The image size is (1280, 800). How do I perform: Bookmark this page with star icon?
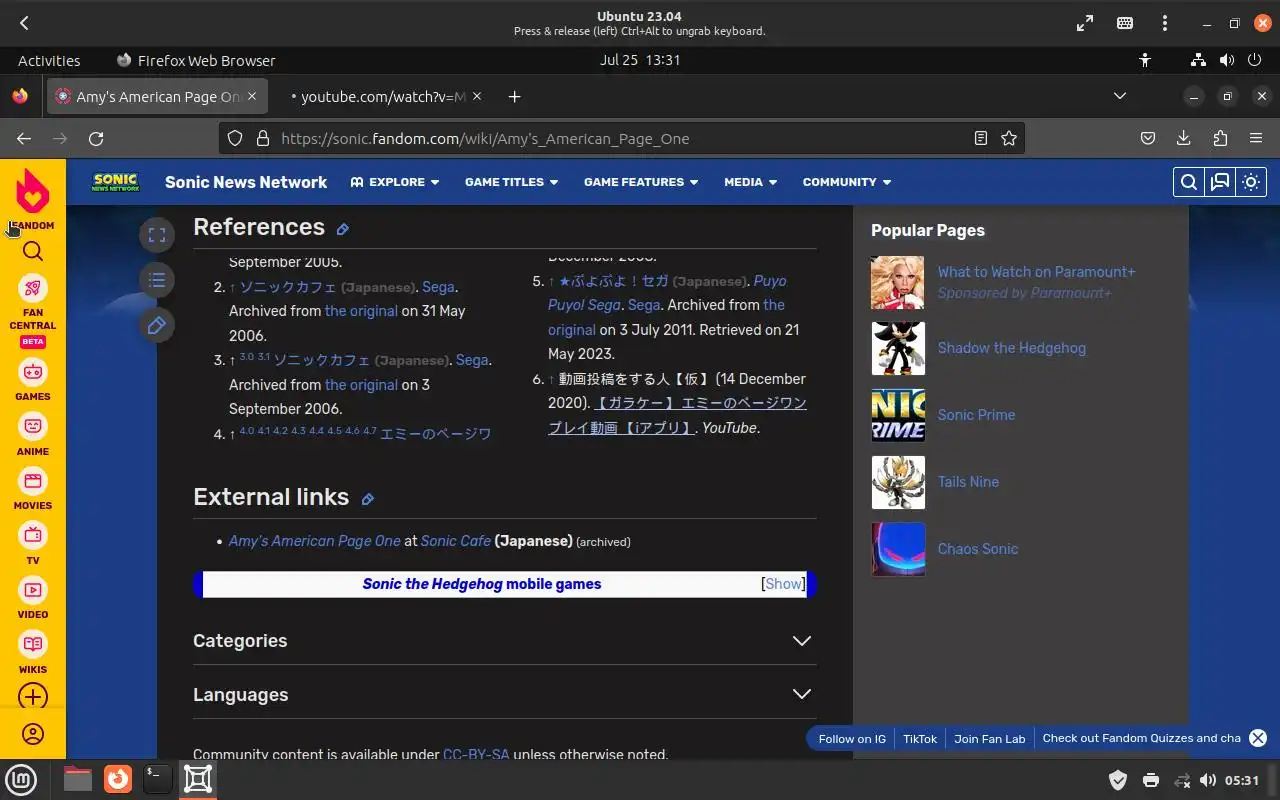[x=1009, y=139]
